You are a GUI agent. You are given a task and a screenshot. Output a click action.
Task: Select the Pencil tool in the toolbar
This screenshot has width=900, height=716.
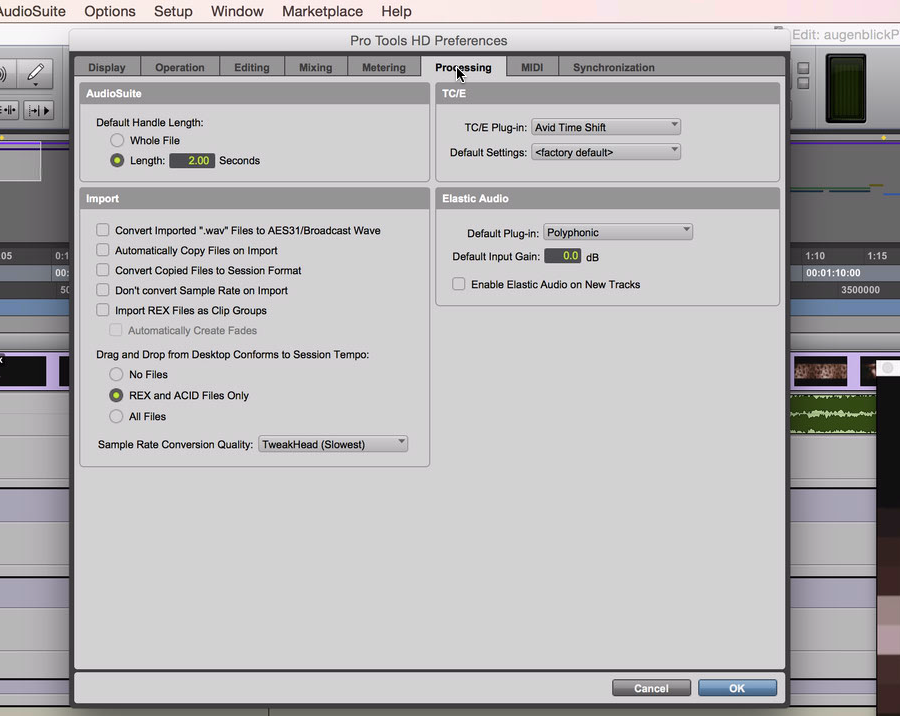pyautogui.click(x=35, y=74)
